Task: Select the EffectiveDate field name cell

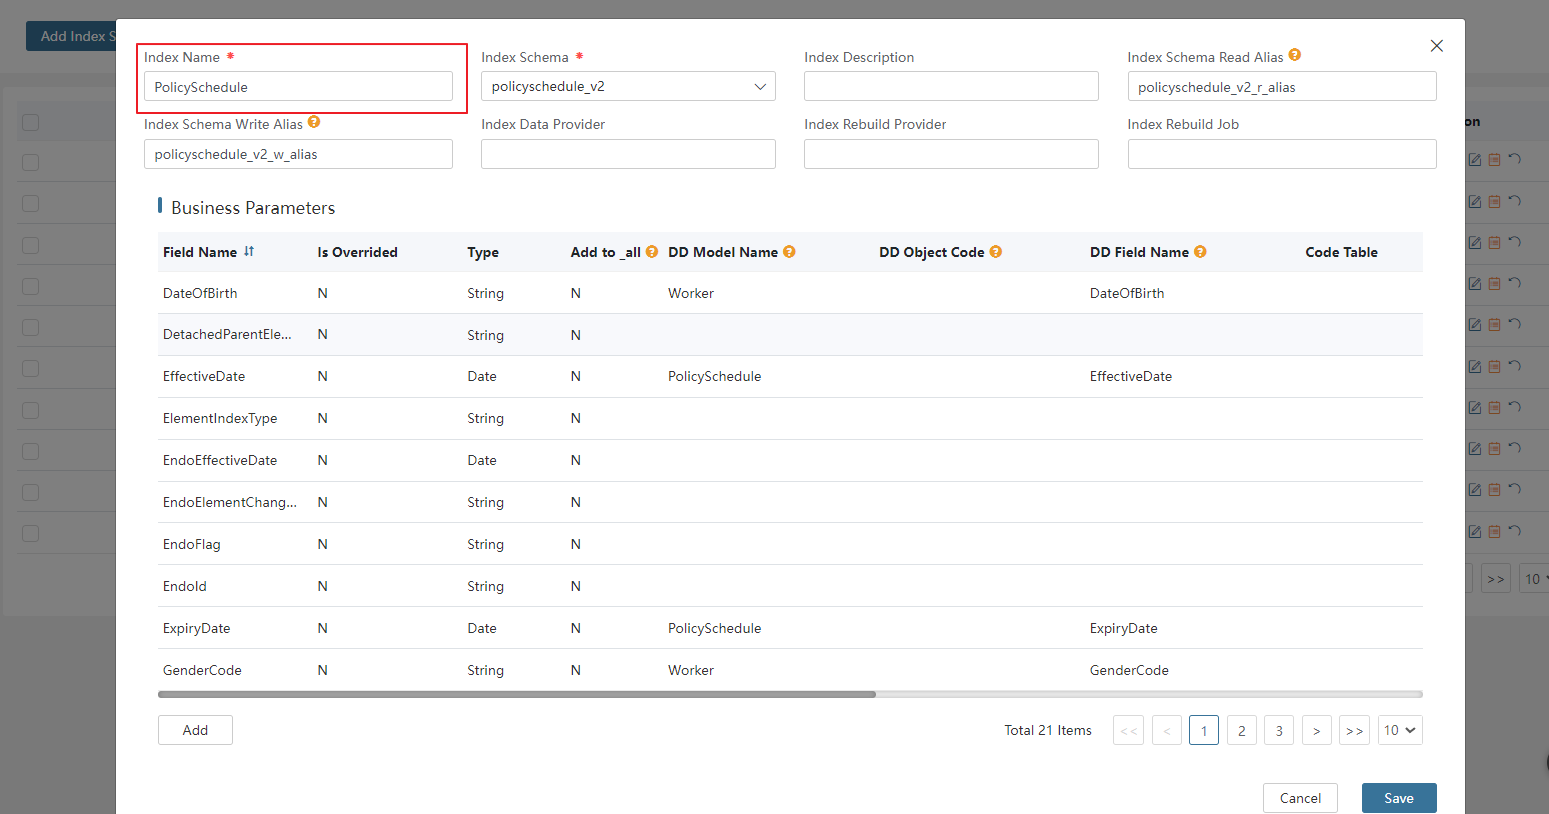Action: coord(204,376)
